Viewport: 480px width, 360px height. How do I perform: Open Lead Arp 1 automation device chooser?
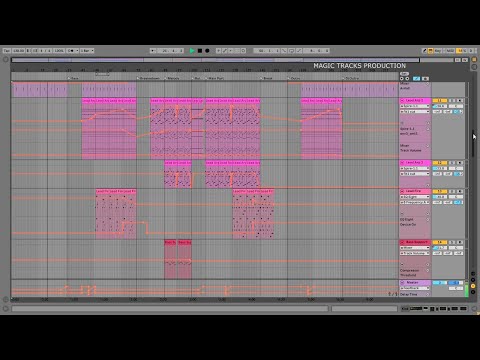click(x=415, y=106)
